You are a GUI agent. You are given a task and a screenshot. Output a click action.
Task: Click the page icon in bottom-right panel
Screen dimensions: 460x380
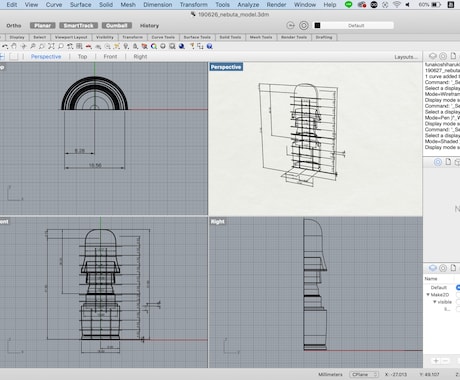[453, 267]
